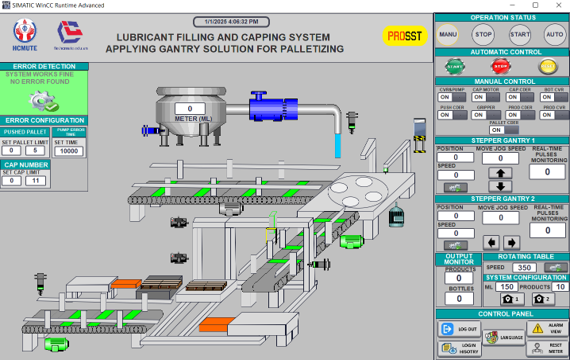The width and height of the screenshot is (570, 360).
Task: Open the LANGUAGE selection button
Action: [x=503, y=337]
